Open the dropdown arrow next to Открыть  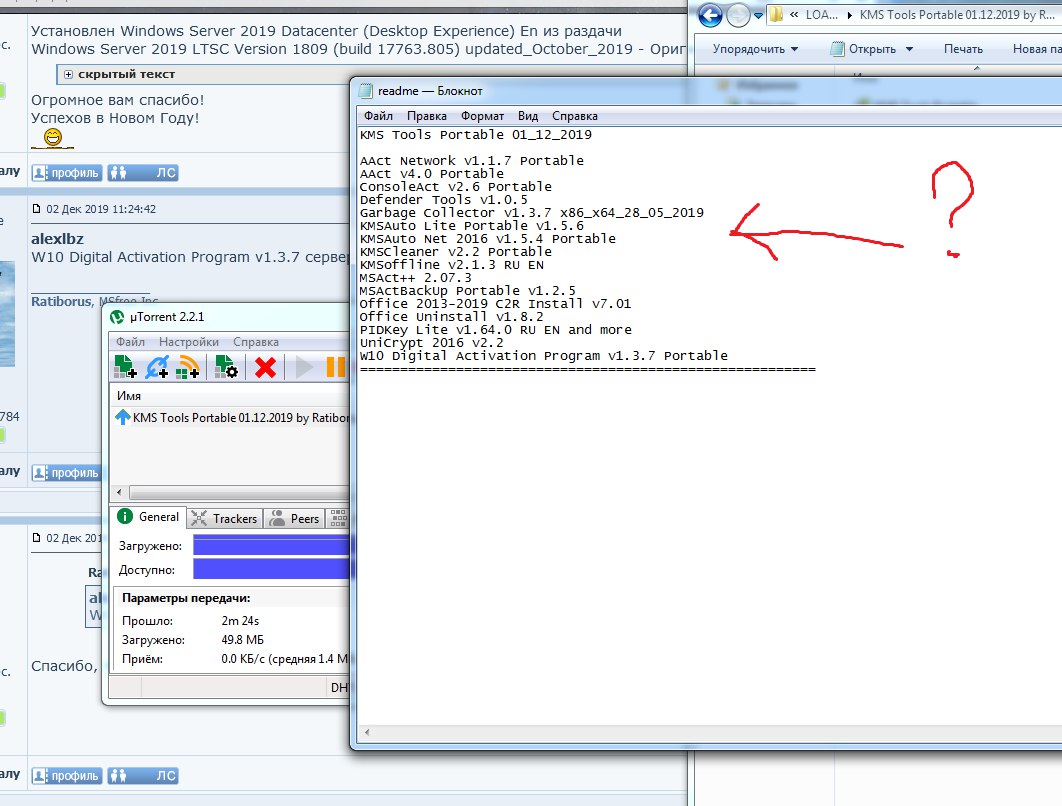pyautogui.click(x=909, y=49)
